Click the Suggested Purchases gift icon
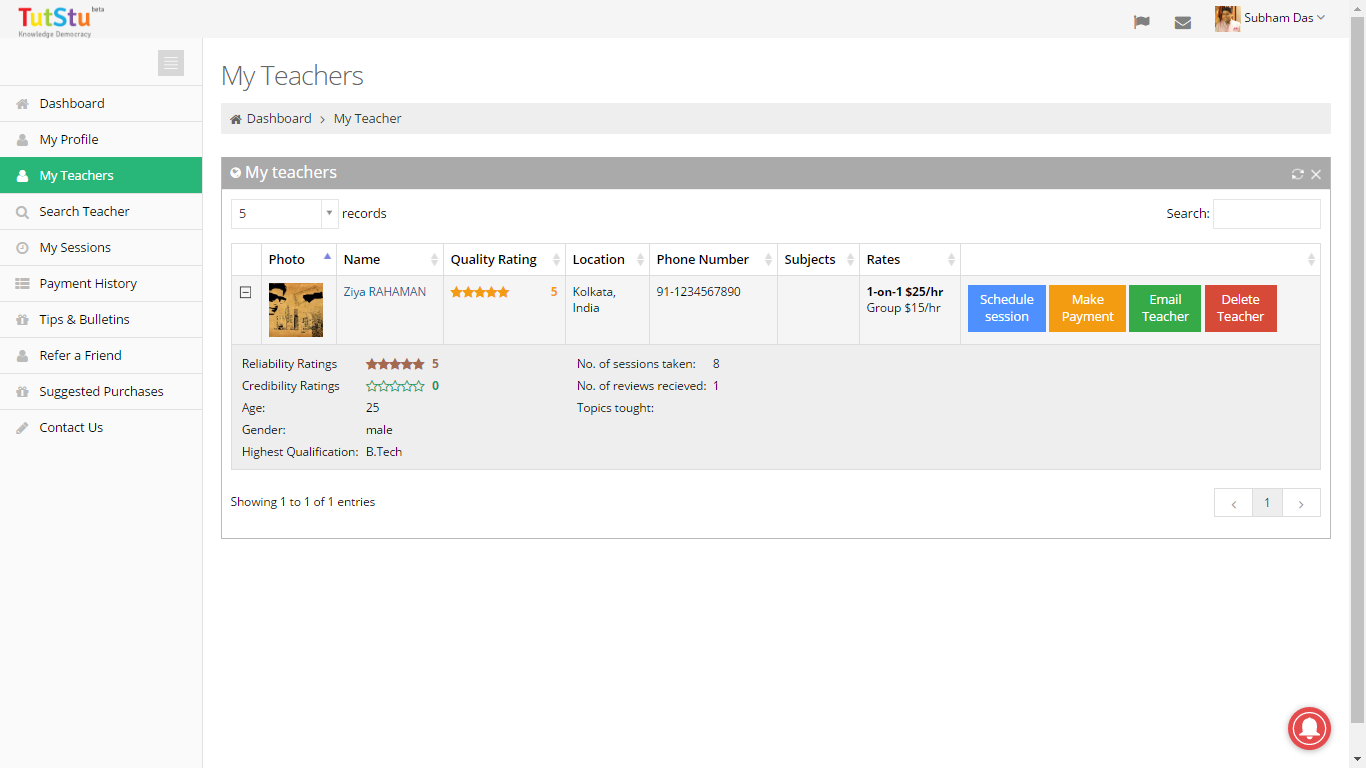The height and width of the screenshot is (768, 1366). pos(22,392)
